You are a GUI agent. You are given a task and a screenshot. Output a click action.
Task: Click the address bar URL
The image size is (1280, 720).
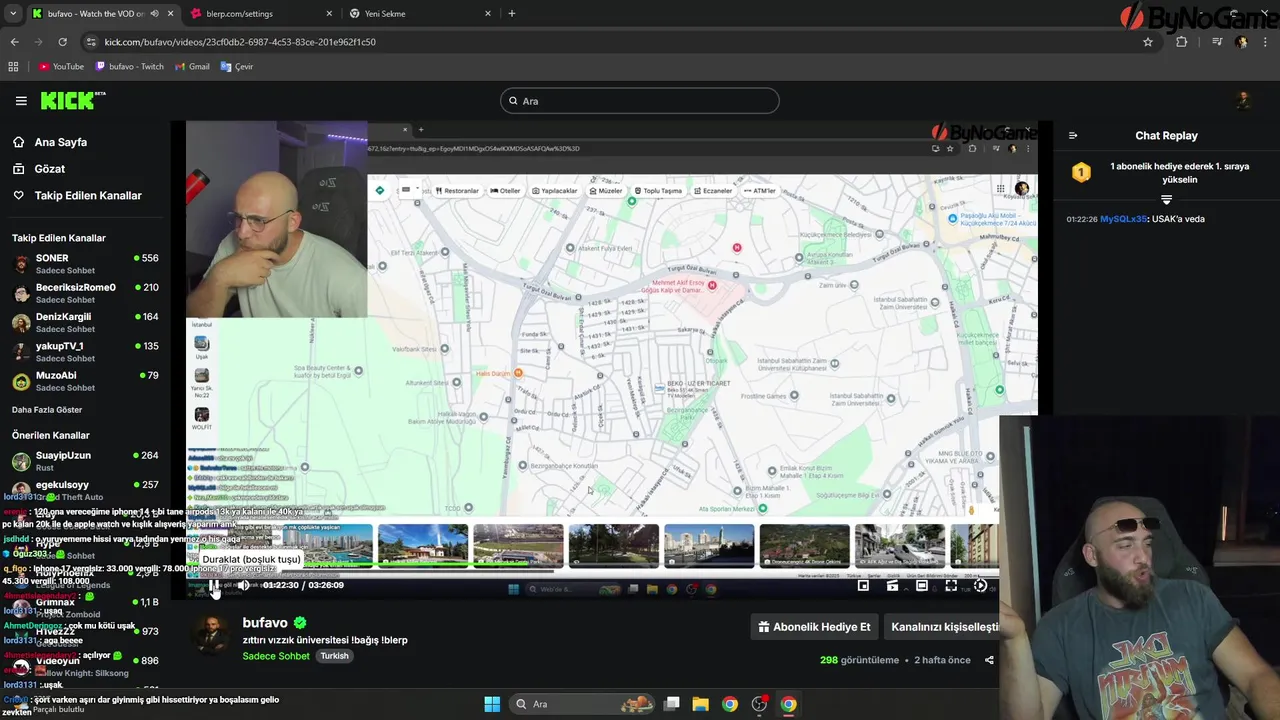(x=240, y=42)
